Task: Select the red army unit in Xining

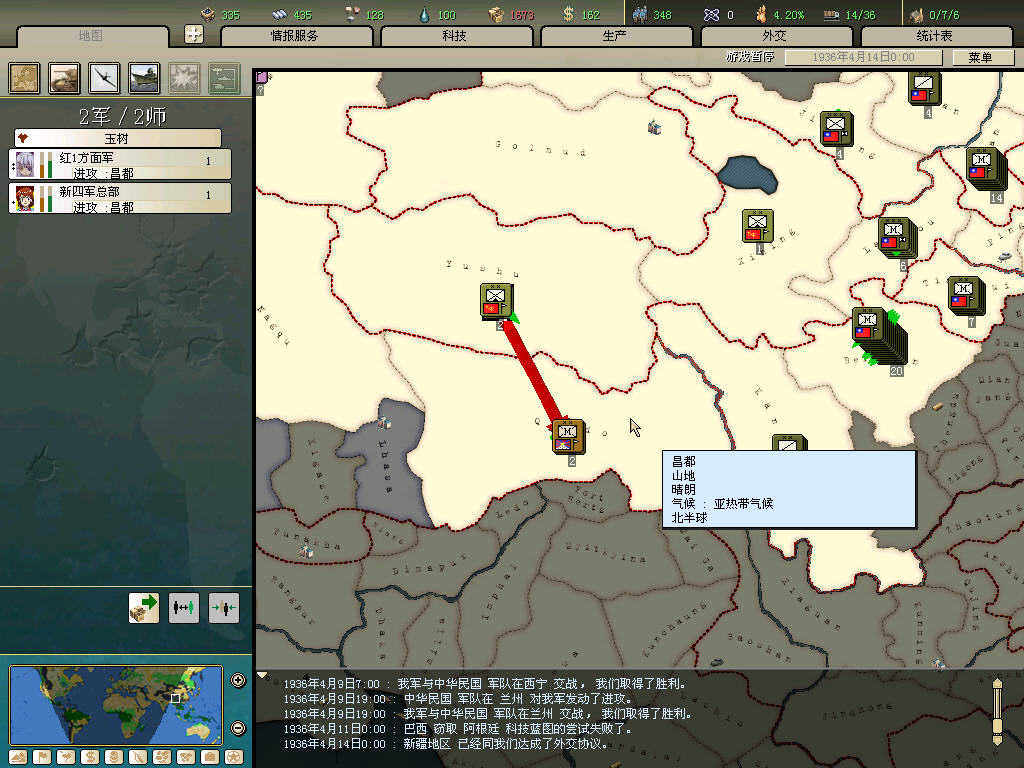Action: point(758,226)
